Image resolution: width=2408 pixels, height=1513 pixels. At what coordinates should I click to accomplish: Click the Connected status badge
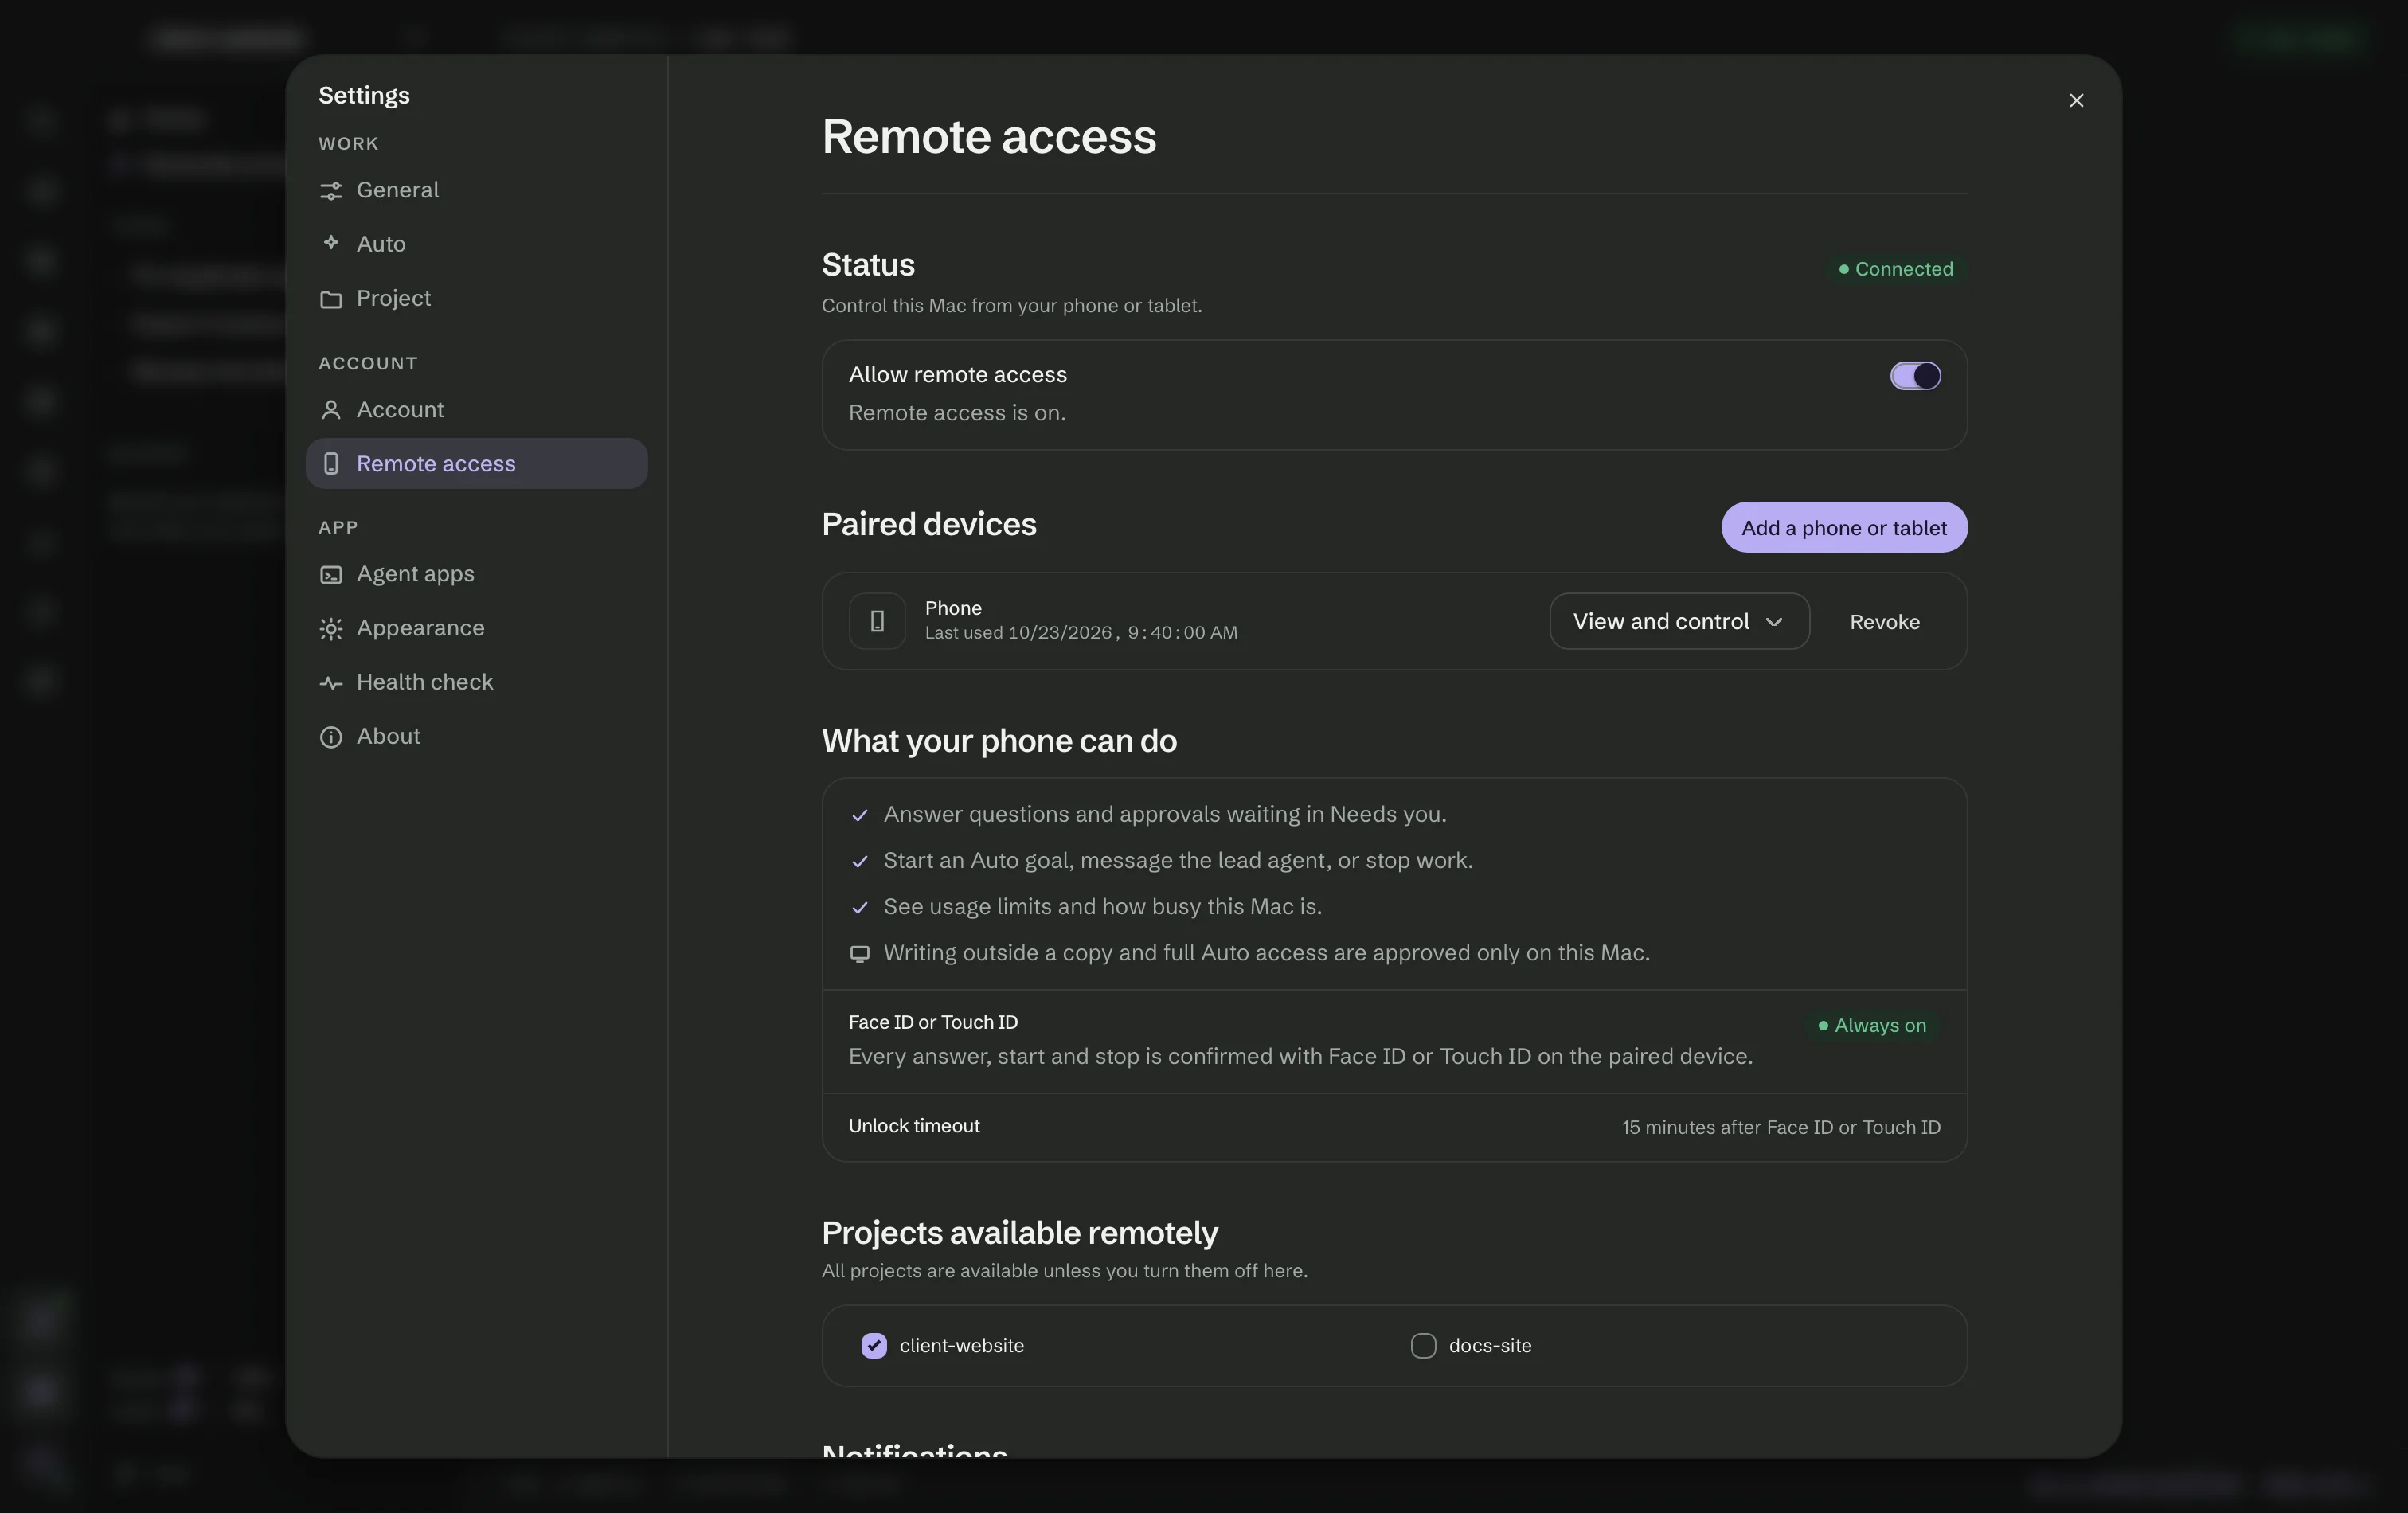tap(1895, 269)
